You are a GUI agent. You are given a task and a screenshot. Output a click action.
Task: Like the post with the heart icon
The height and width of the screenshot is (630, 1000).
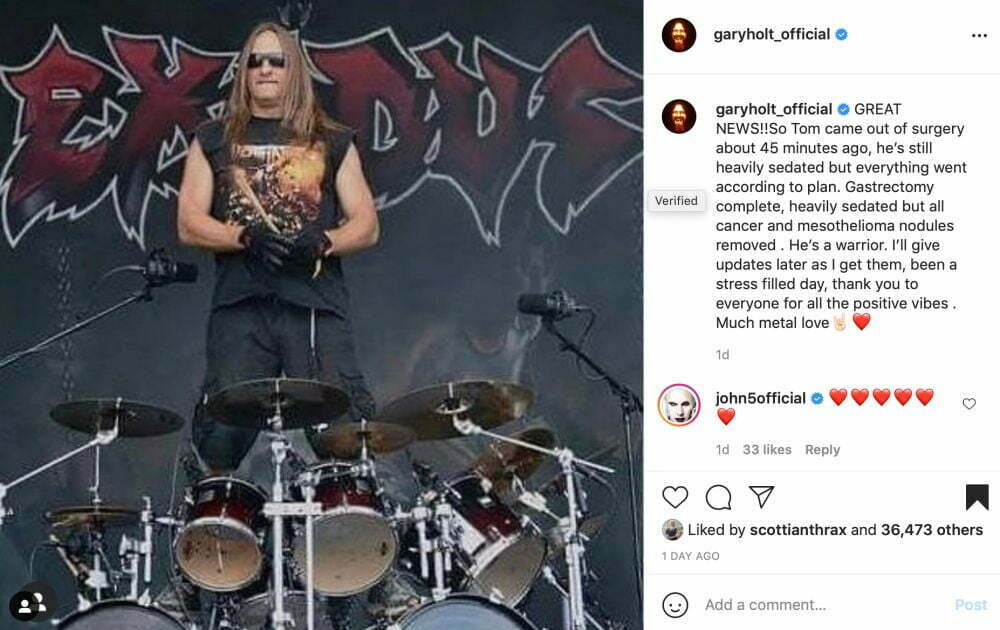[675, 497]
